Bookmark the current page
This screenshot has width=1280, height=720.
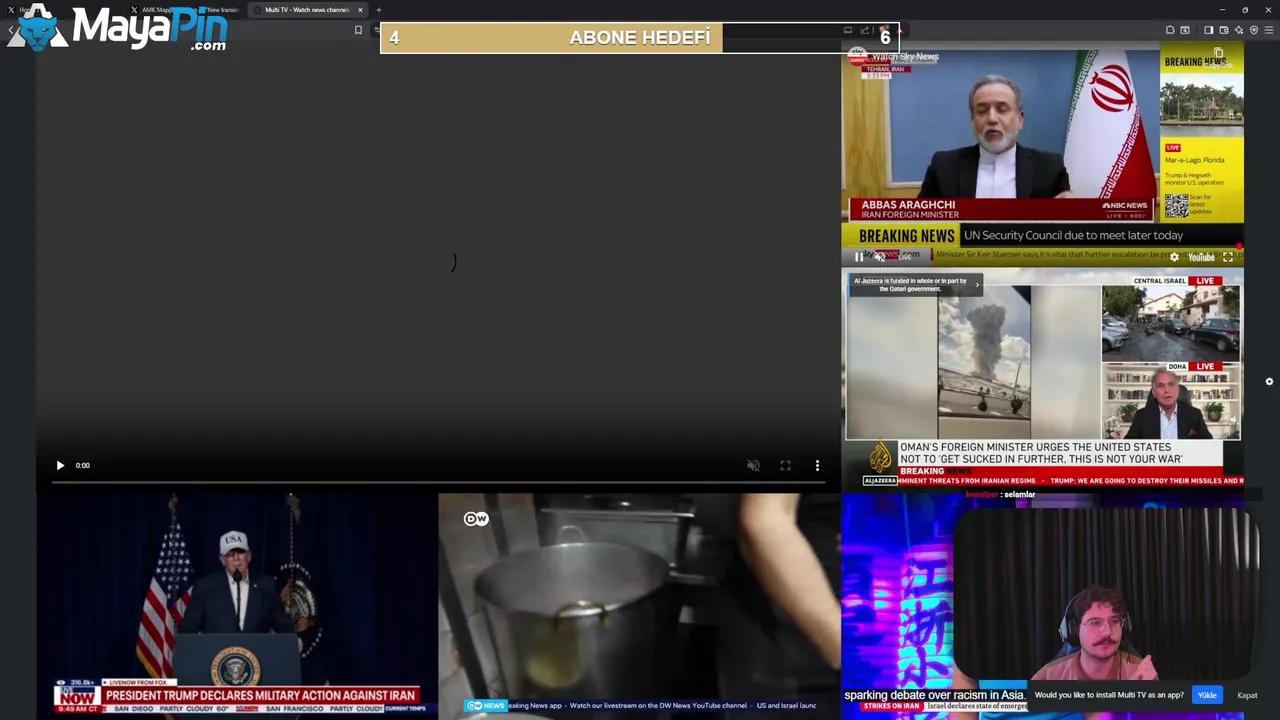pyautogui.click(x=358, y=30)
